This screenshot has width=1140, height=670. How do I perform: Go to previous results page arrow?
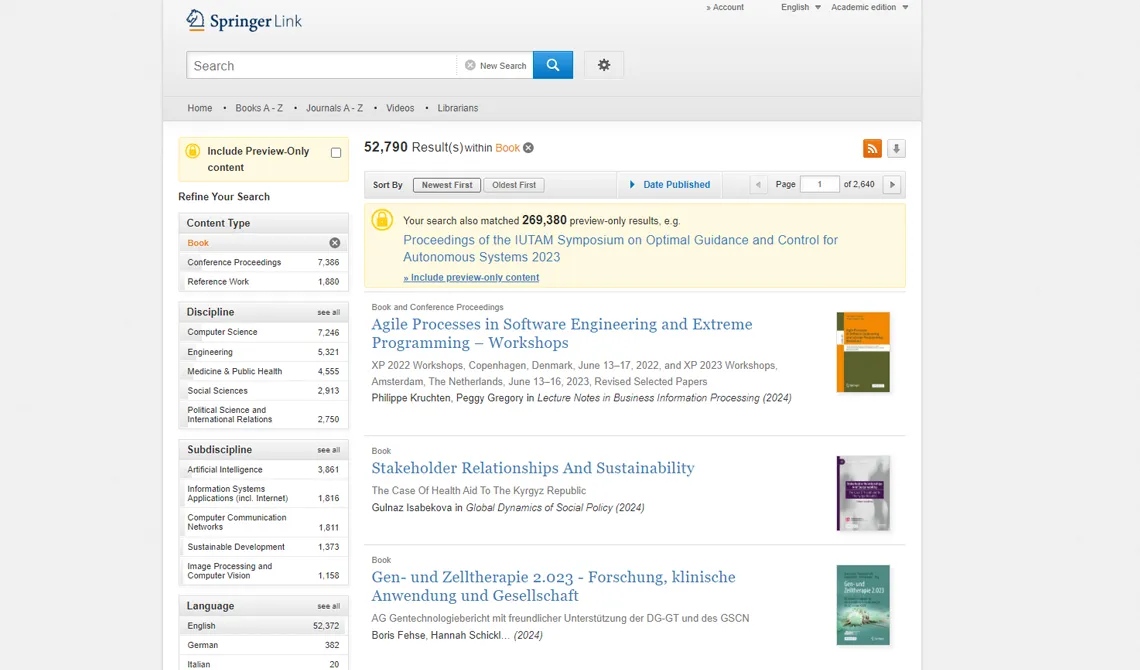(x=758, y=185)
